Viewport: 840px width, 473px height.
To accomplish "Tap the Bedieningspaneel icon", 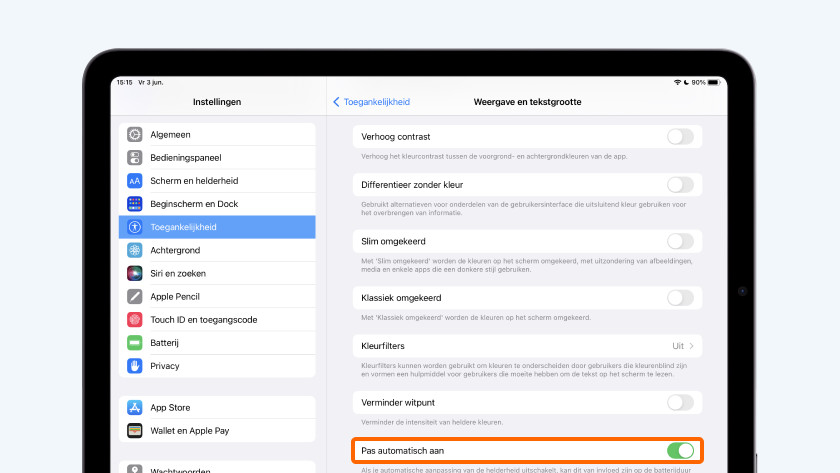I will [134, 157].
